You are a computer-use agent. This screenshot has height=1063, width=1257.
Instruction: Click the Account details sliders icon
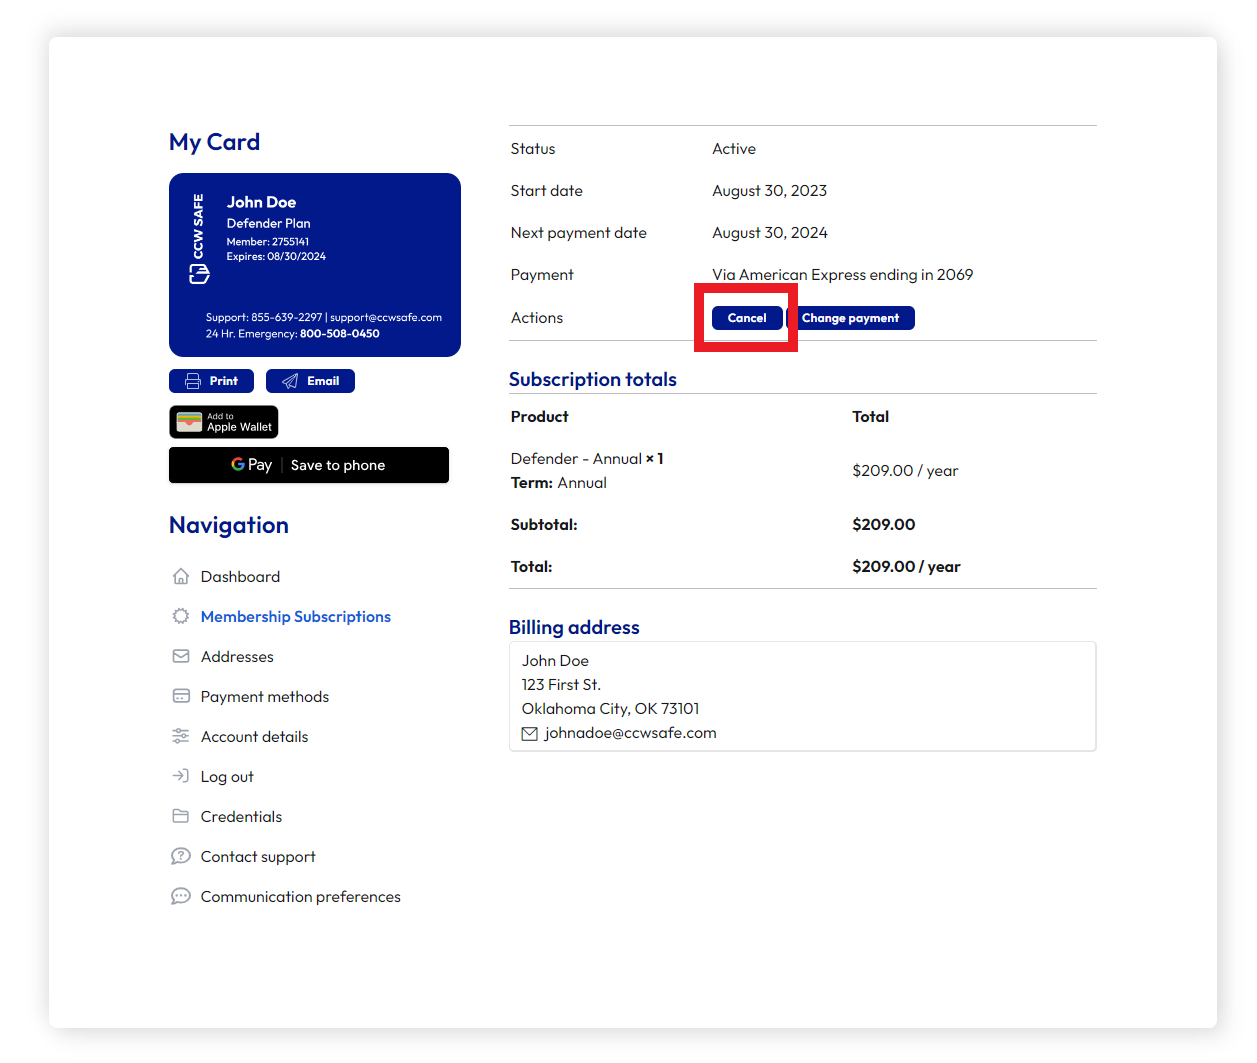click(x=181, y=736)
